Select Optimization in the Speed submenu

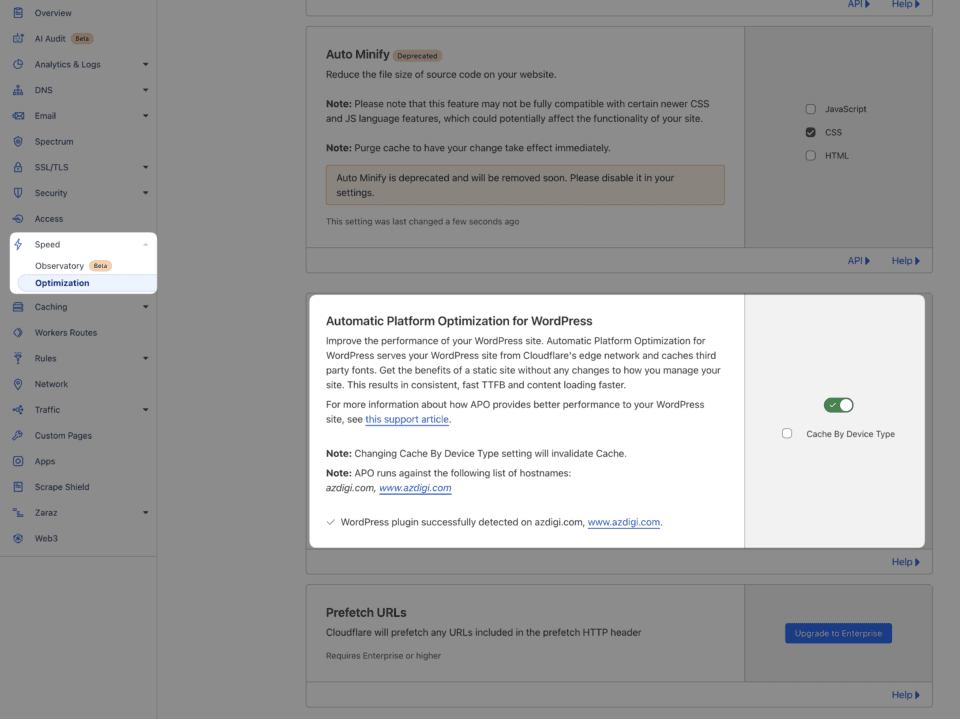[x=62, y=283]
